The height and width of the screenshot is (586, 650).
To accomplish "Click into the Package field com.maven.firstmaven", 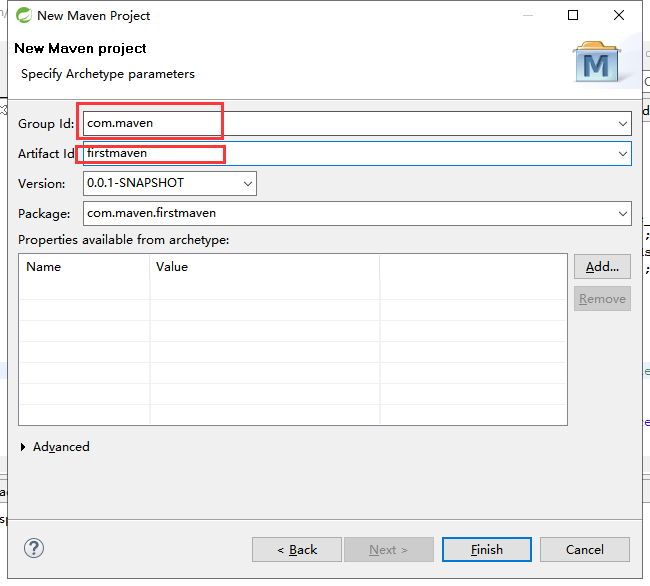I will point(357,214).
